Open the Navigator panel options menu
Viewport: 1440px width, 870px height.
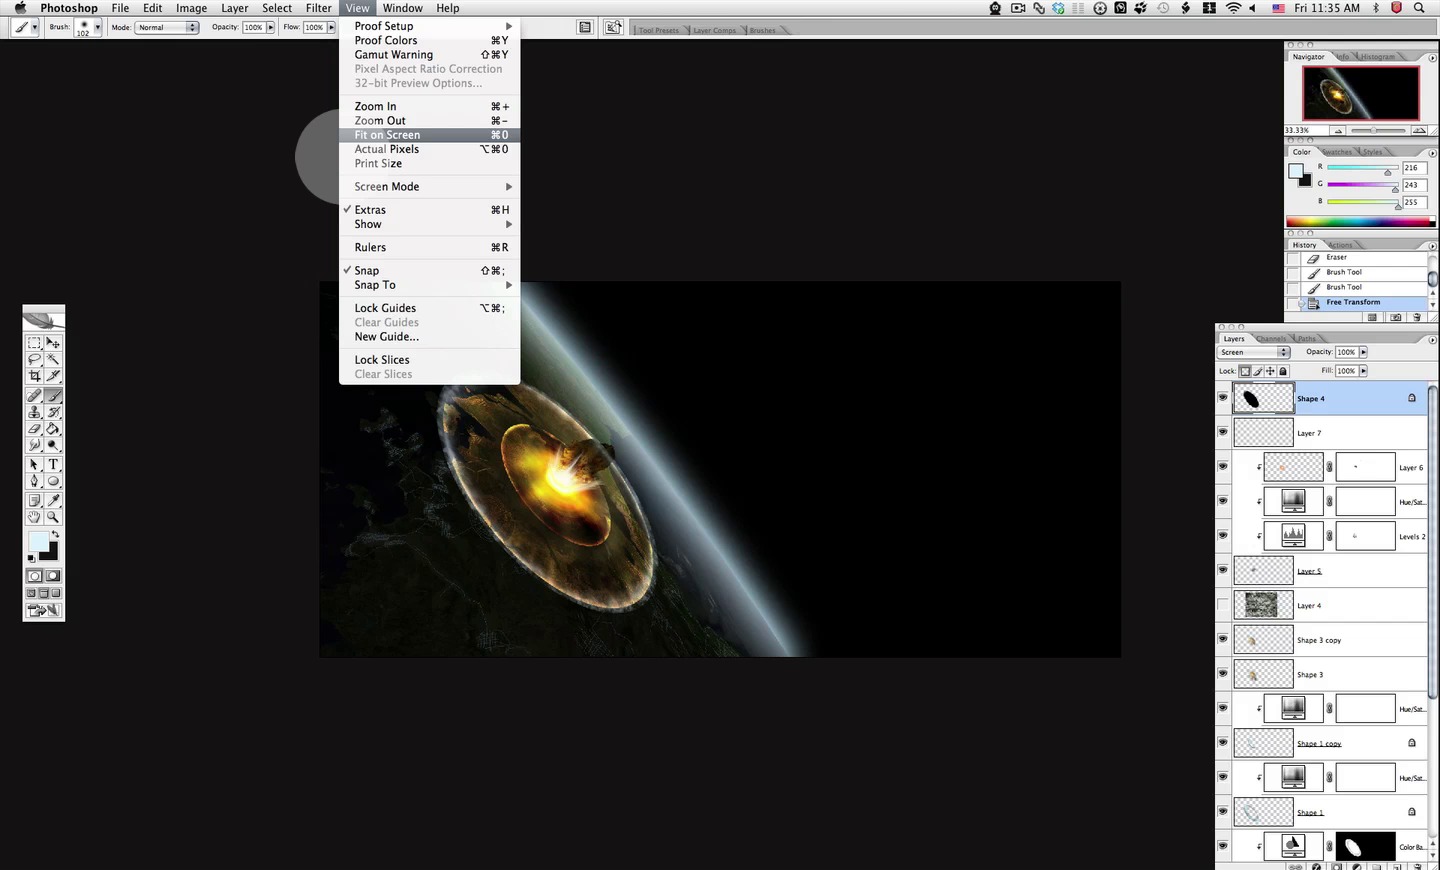click(1432, 57)
